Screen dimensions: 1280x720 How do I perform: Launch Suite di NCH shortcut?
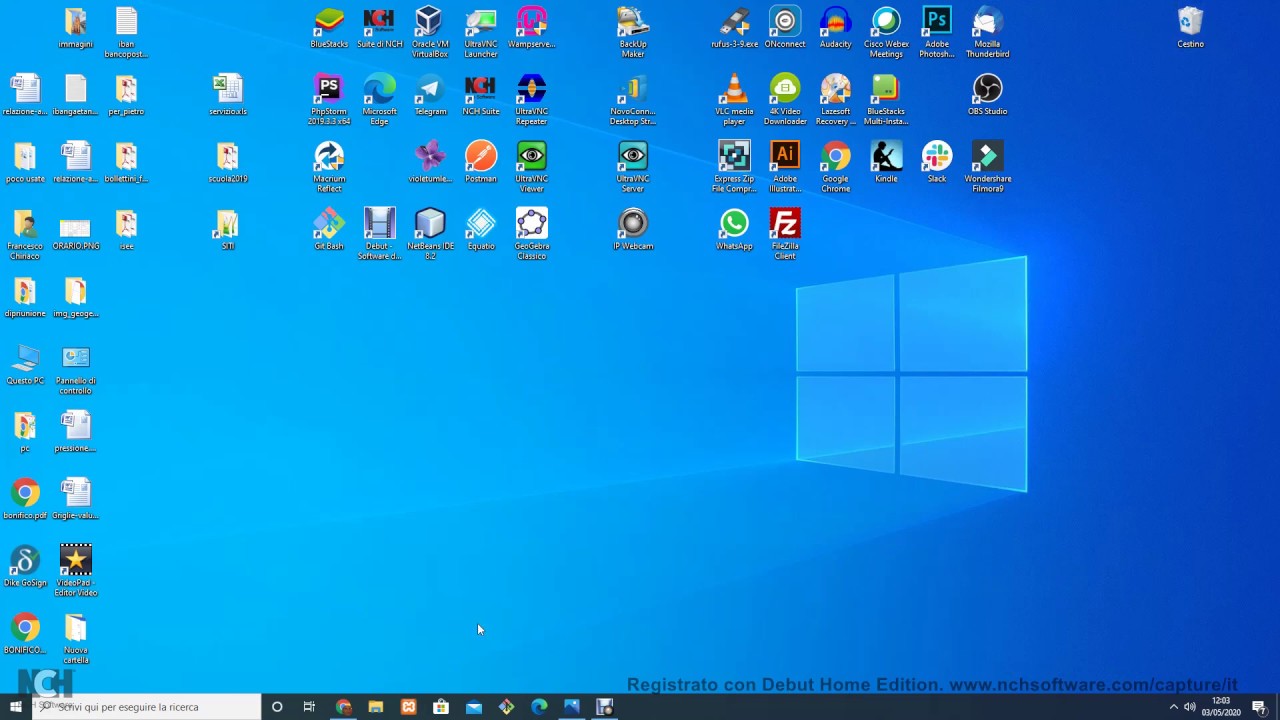380,29
